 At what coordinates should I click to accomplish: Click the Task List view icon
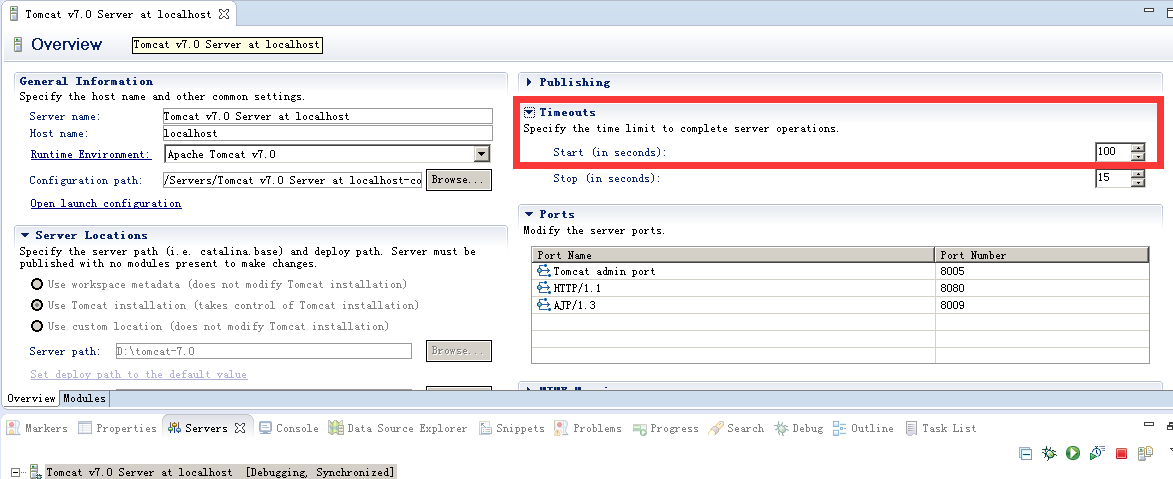[x=911, y=428]
